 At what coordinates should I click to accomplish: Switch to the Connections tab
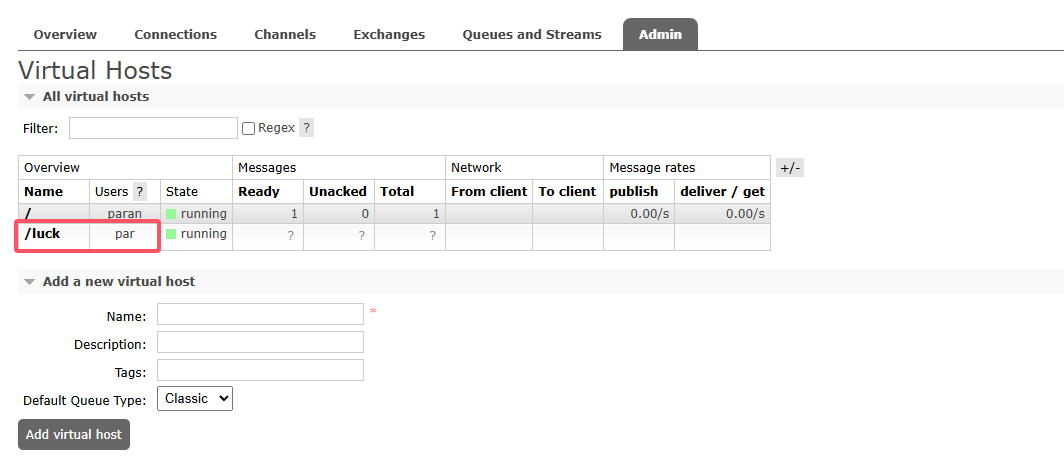pyautogui.click(x=176, y=35)
